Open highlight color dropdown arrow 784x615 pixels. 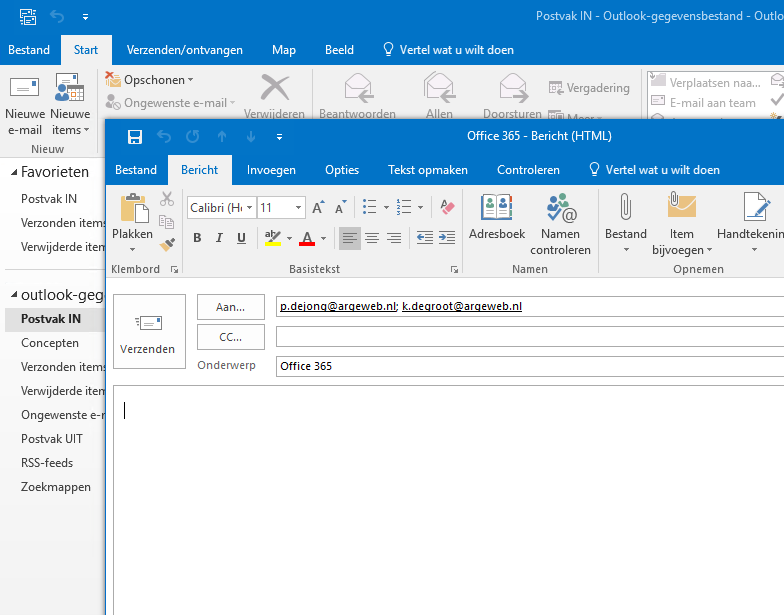289,238
